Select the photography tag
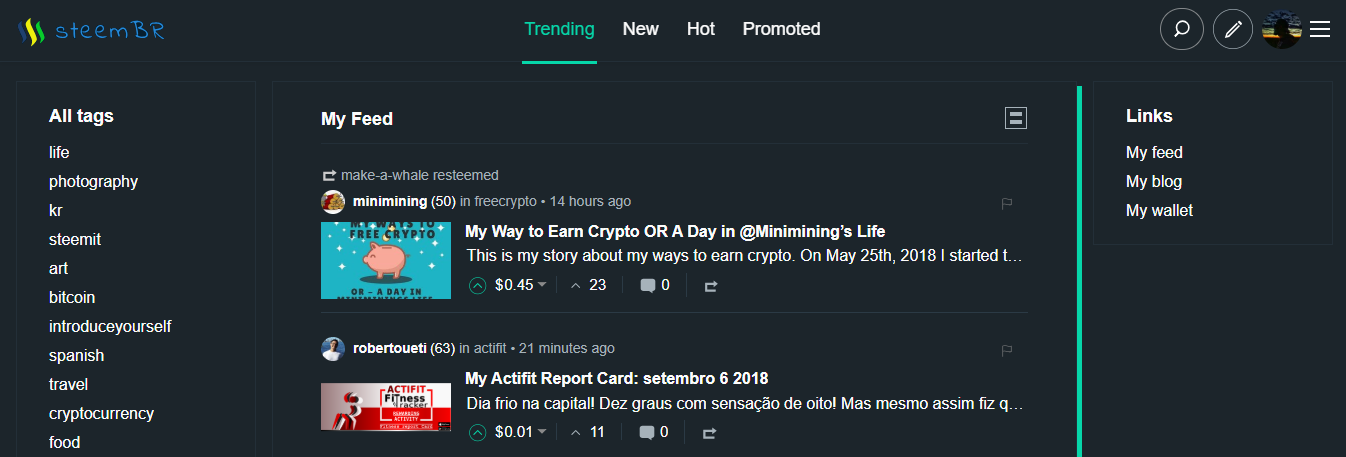This screenshot has width=1346, height=457. [93, 181]
